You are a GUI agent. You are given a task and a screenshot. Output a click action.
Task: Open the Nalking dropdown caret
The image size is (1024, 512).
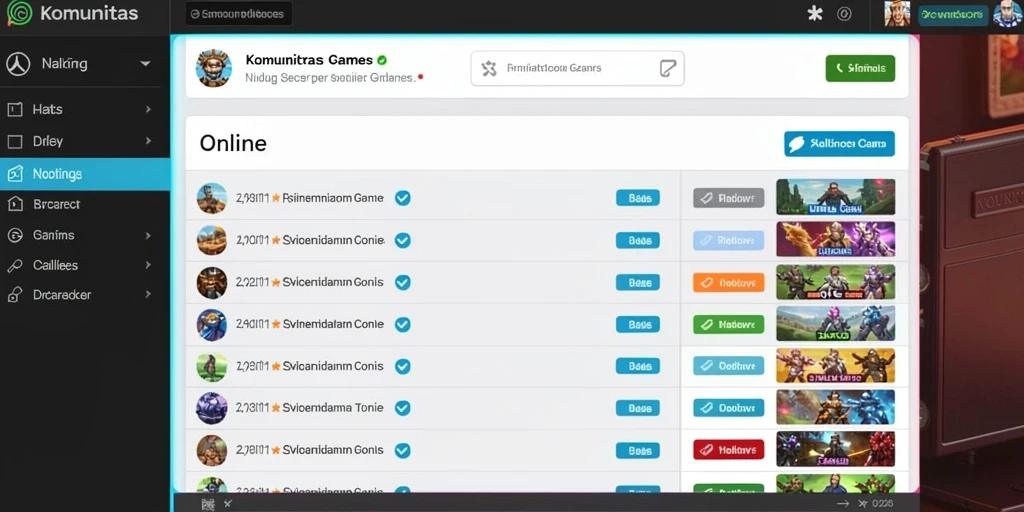coord(145,64)
